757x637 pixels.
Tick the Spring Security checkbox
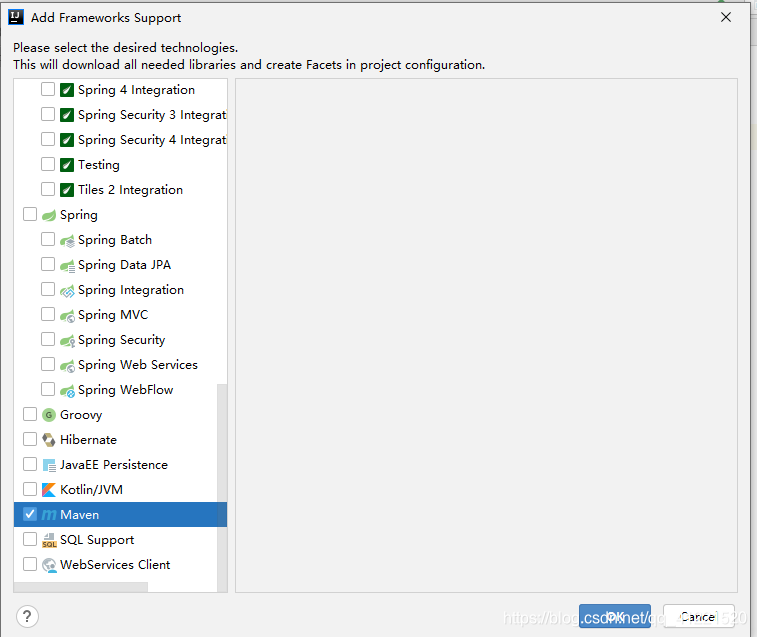(x=48, y=339)
